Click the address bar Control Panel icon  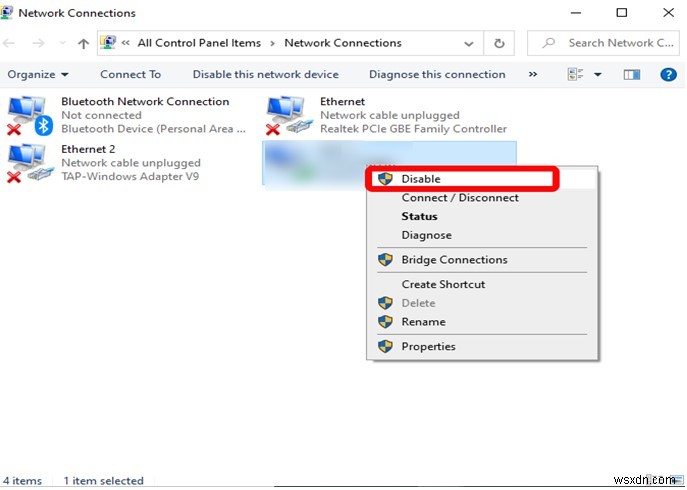(x=108, y=43)
